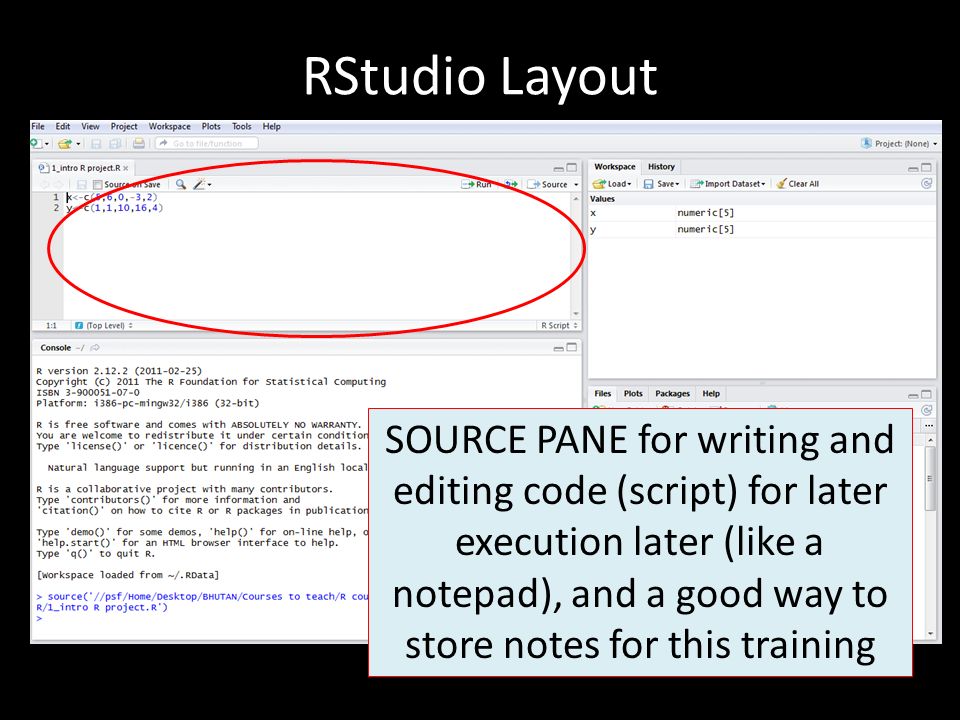Image resolution: width=960 pixels, height=720 pixels.
Task: Minimize the Console pane
Action: click(558, 348)
